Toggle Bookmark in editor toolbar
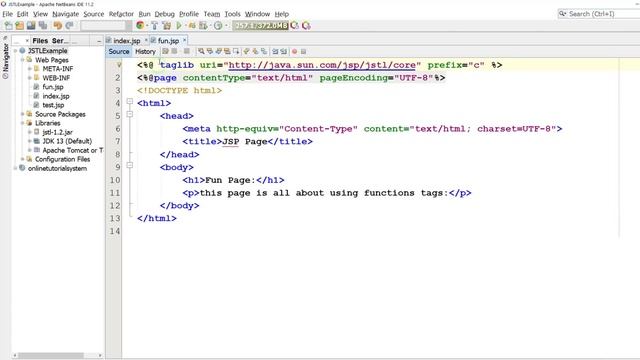Viewport: 640px width, 360px height. click(x=264, y=51)
